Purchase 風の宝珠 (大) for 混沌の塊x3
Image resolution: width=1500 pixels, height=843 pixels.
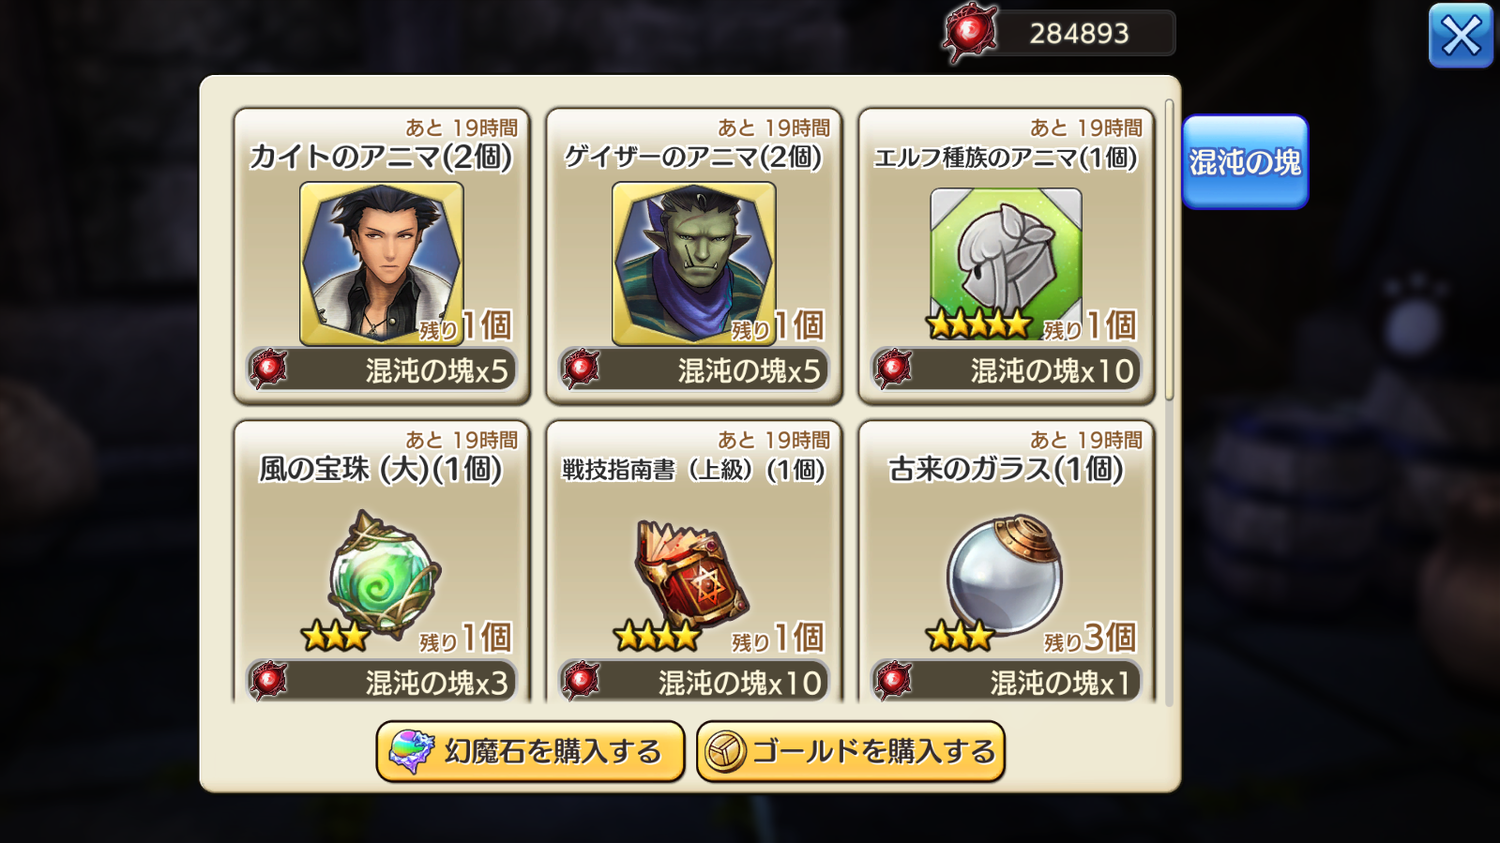(382, 682)
